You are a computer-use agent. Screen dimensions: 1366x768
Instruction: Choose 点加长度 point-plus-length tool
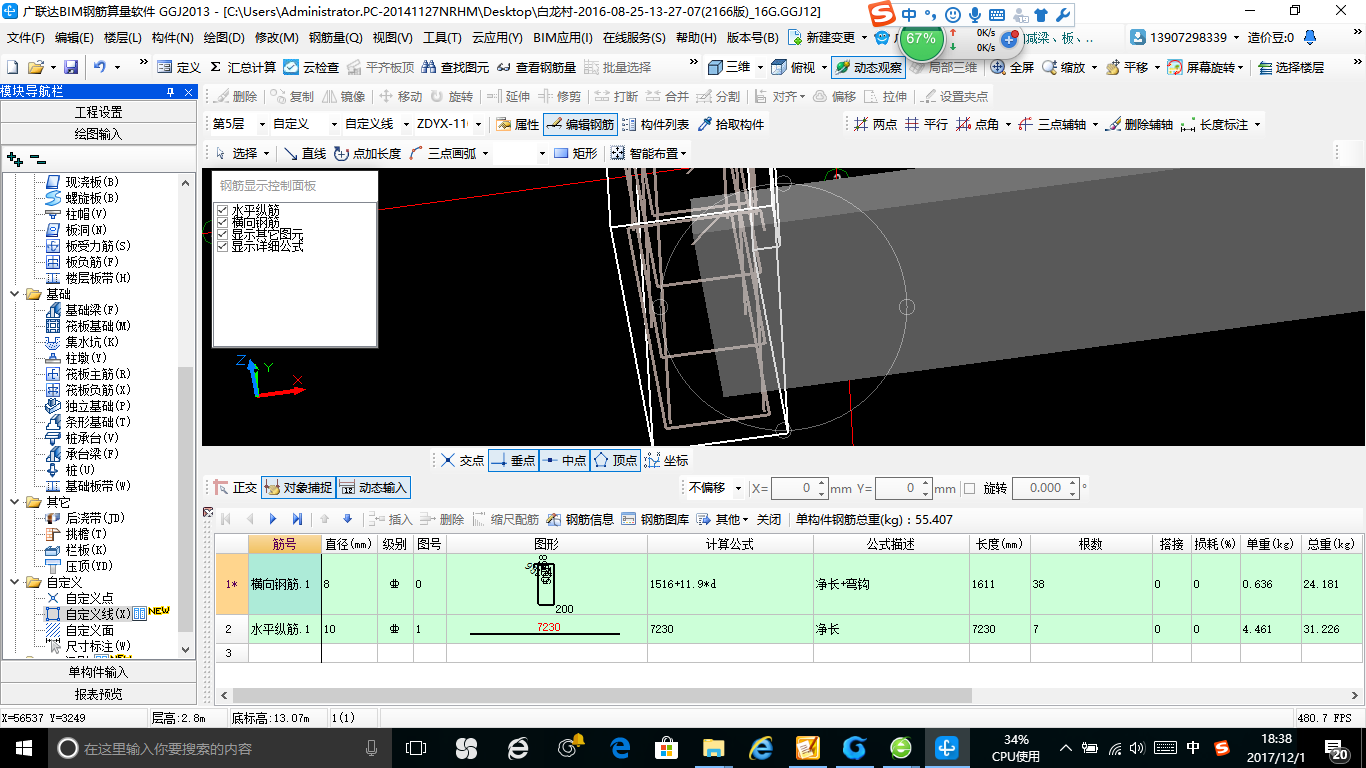[x=367, y=153]
